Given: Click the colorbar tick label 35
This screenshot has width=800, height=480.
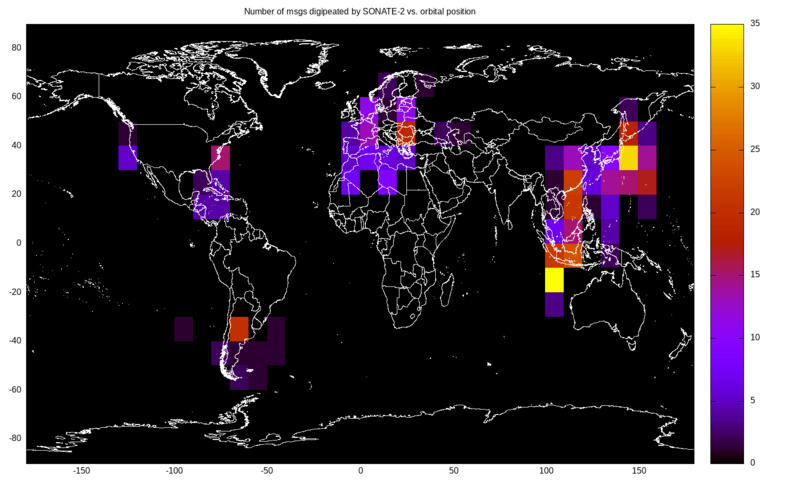Looking at the screenshot, I should click(755, 23).
